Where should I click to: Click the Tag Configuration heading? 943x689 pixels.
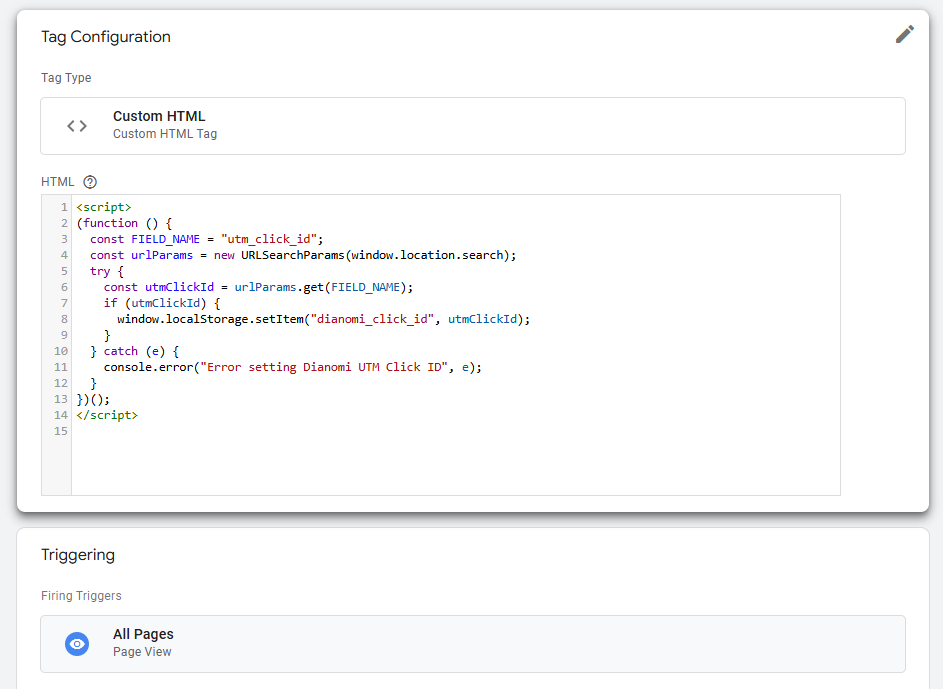click(106, 37)
